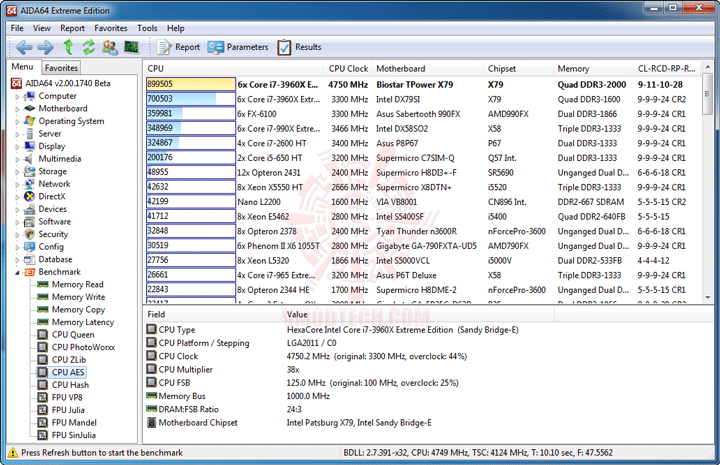The height and width of the screenshot is (465, 720).
Task: Select the Devices icon in tree
Action: pyautogui.click(x=29, y=209)
